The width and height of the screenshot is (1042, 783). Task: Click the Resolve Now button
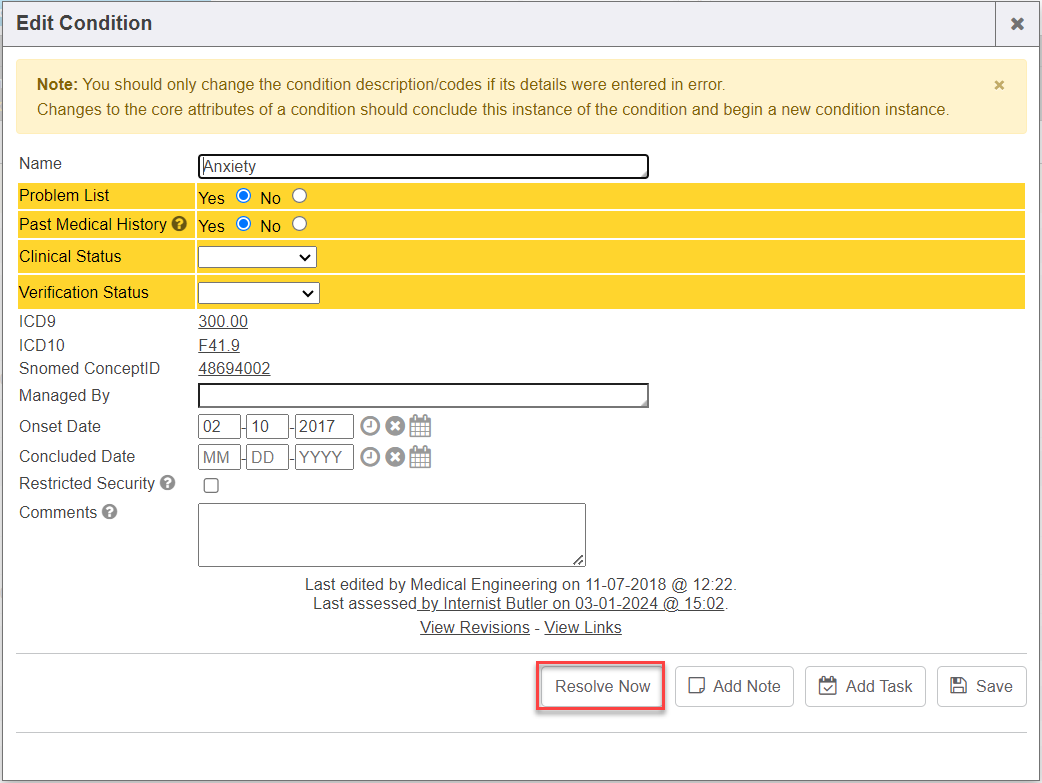coord(602,686)
